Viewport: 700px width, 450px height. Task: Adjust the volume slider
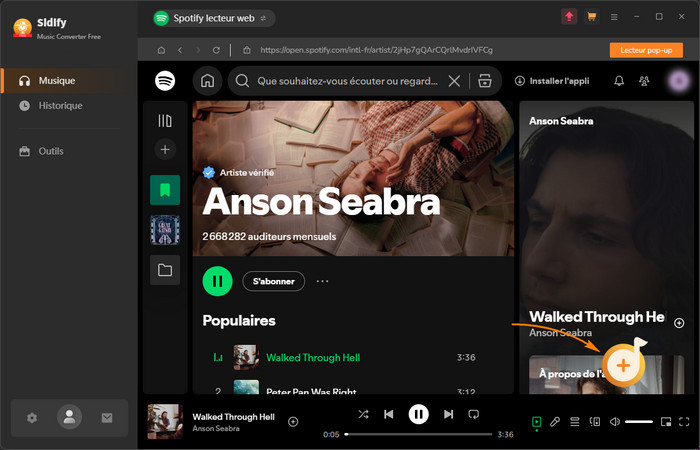tap(638, 422)
